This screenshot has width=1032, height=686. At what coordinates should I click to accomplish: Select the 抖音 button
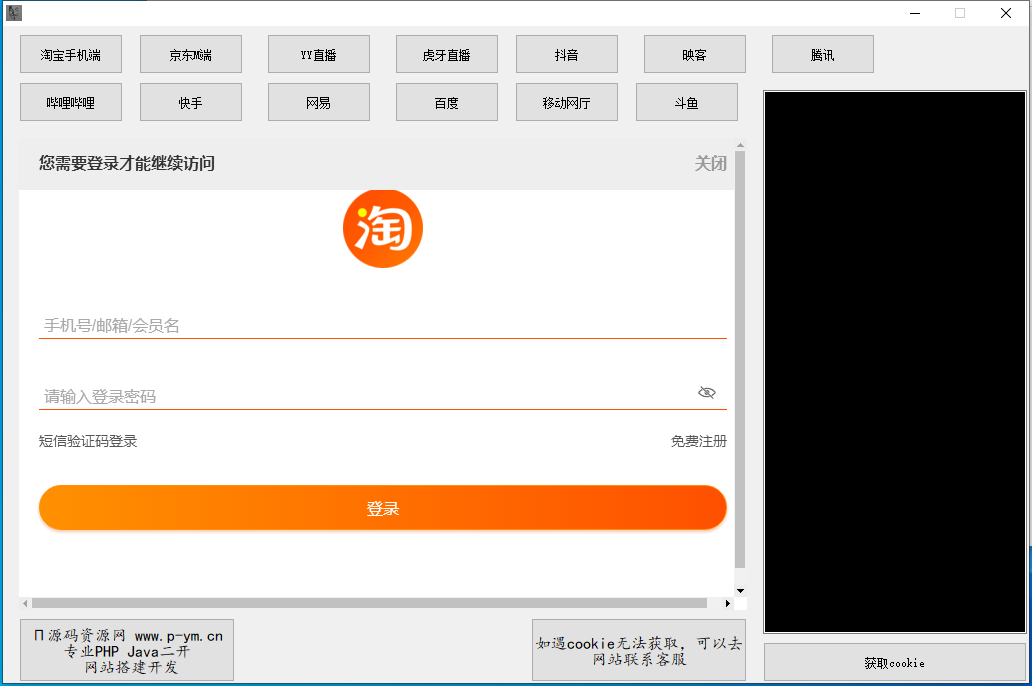(x=567, y=55)
